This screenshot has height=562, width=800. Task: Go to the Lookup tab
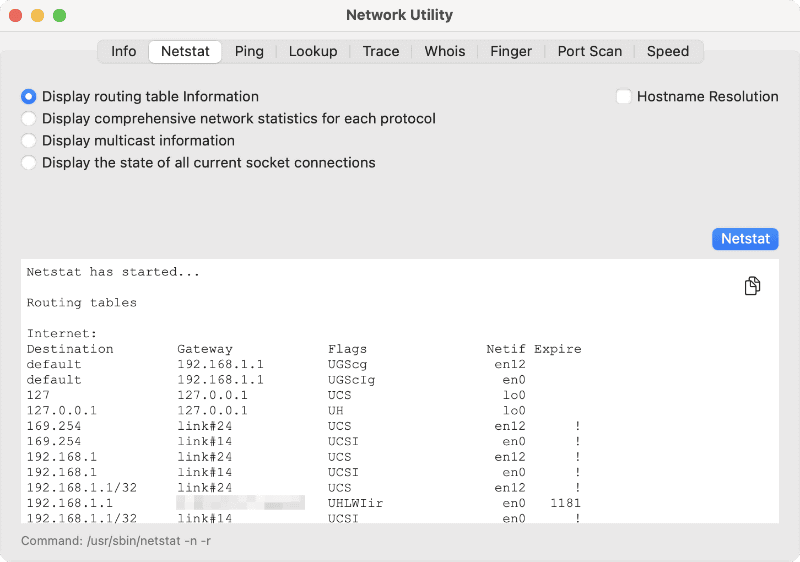click(x=313, y=52)
